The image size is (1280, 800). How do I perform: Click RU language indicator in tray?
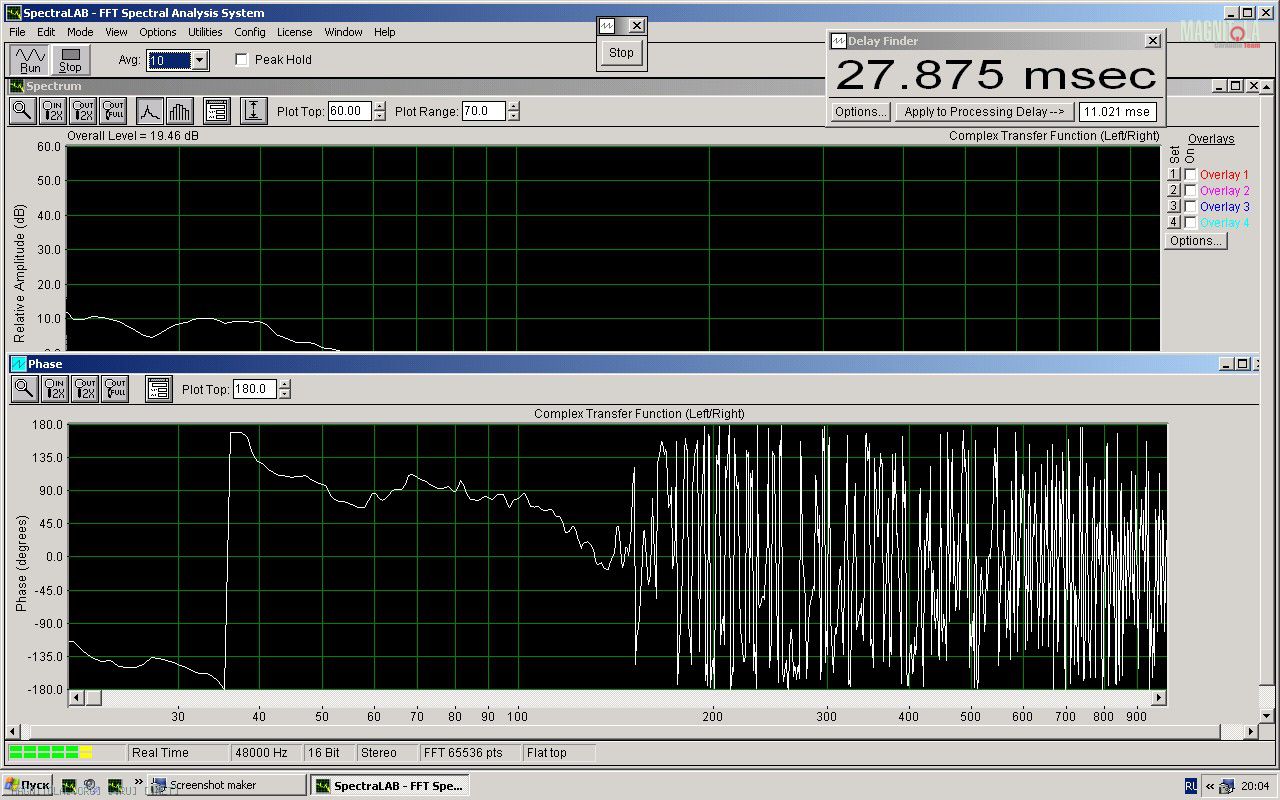(x=1191, y=785)
